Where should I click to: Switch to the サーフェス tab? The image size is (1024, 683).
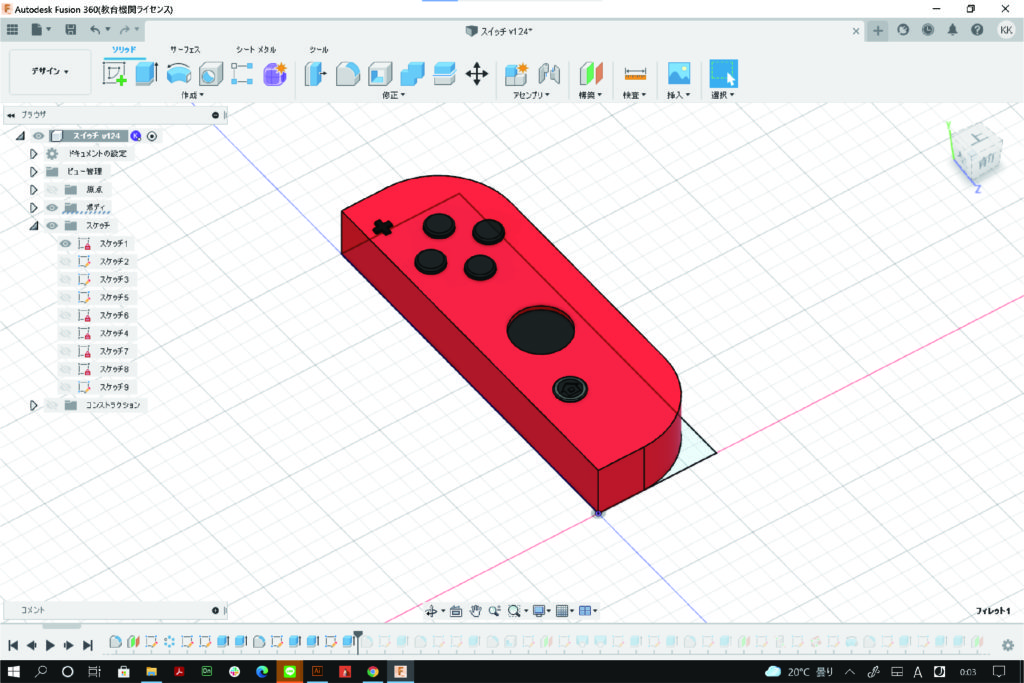point(185,49)
